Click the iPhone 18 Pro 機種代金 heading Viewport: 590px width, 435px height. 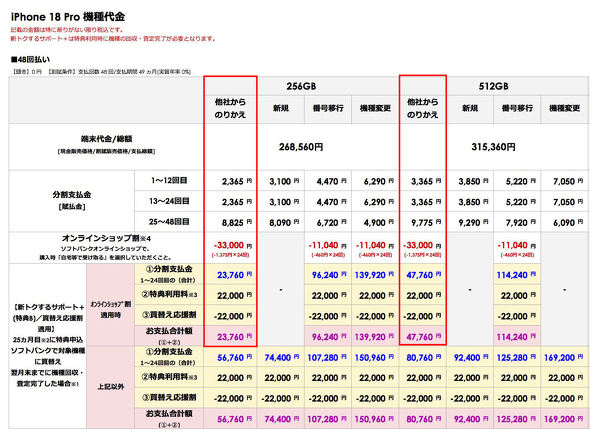pyautogui.click(x=68, y=17)
